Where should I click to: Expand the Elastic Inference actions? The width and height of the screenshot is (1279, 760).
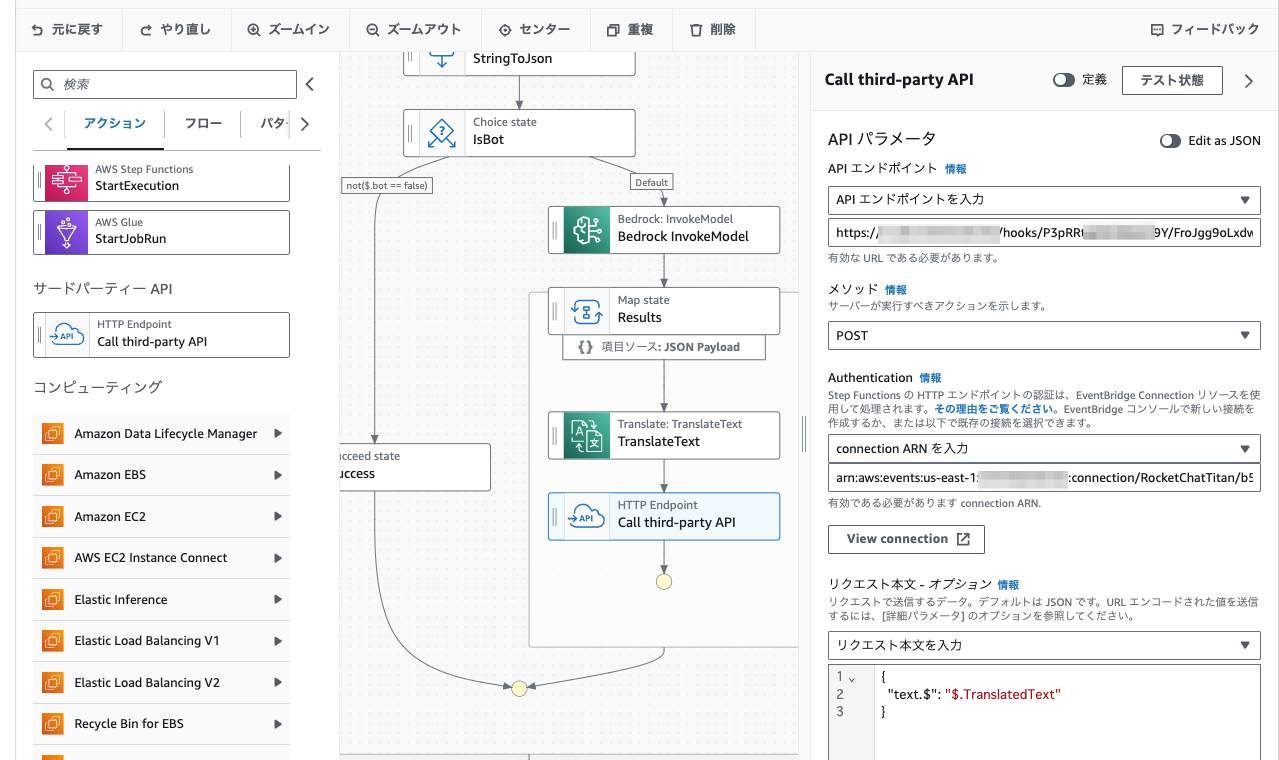tap(278, 600)
